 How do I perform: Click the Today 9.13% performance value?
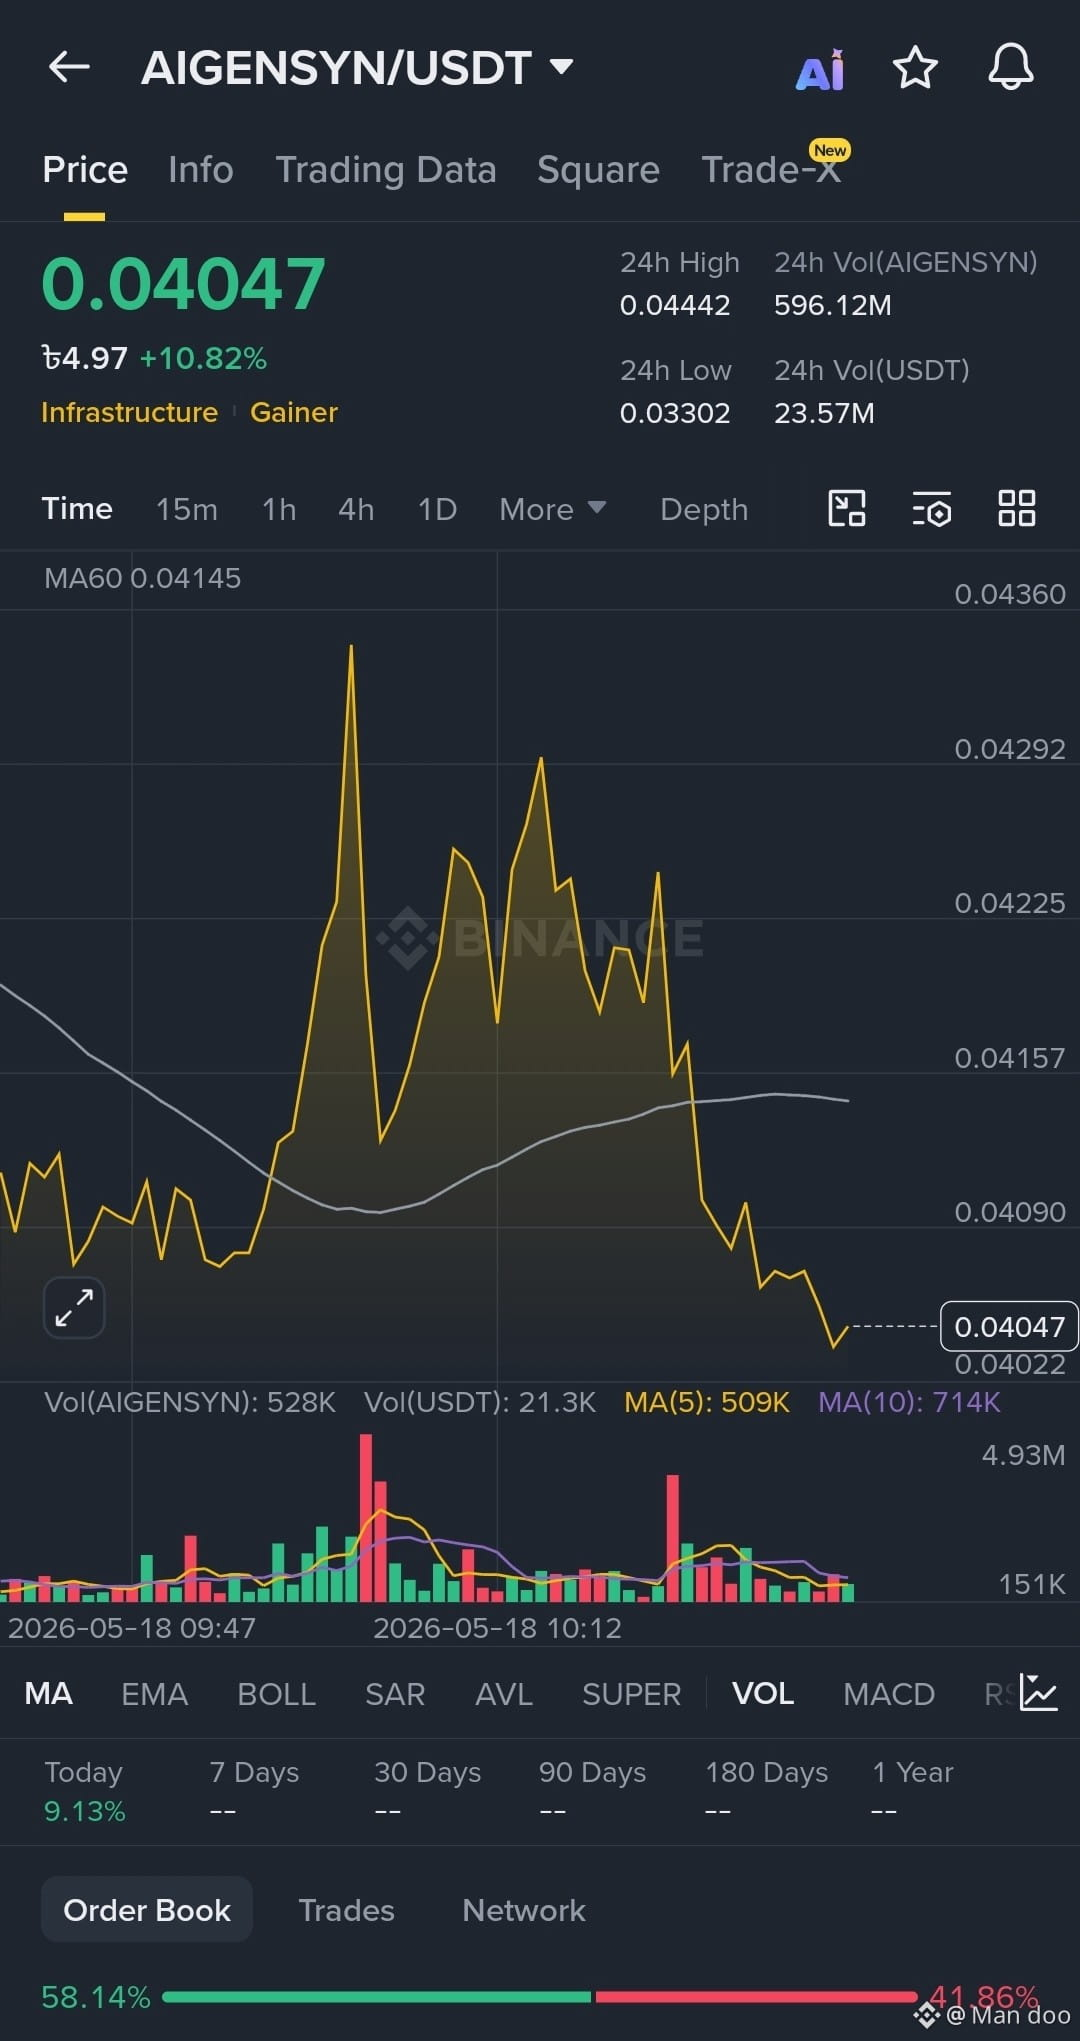tap(85, 1811)
